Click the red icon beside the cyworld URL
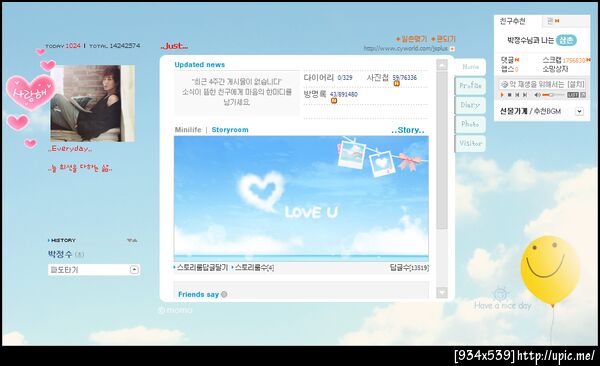Image resolution: width=600 pixels, height=366 pixels. [x=452, y=49]
